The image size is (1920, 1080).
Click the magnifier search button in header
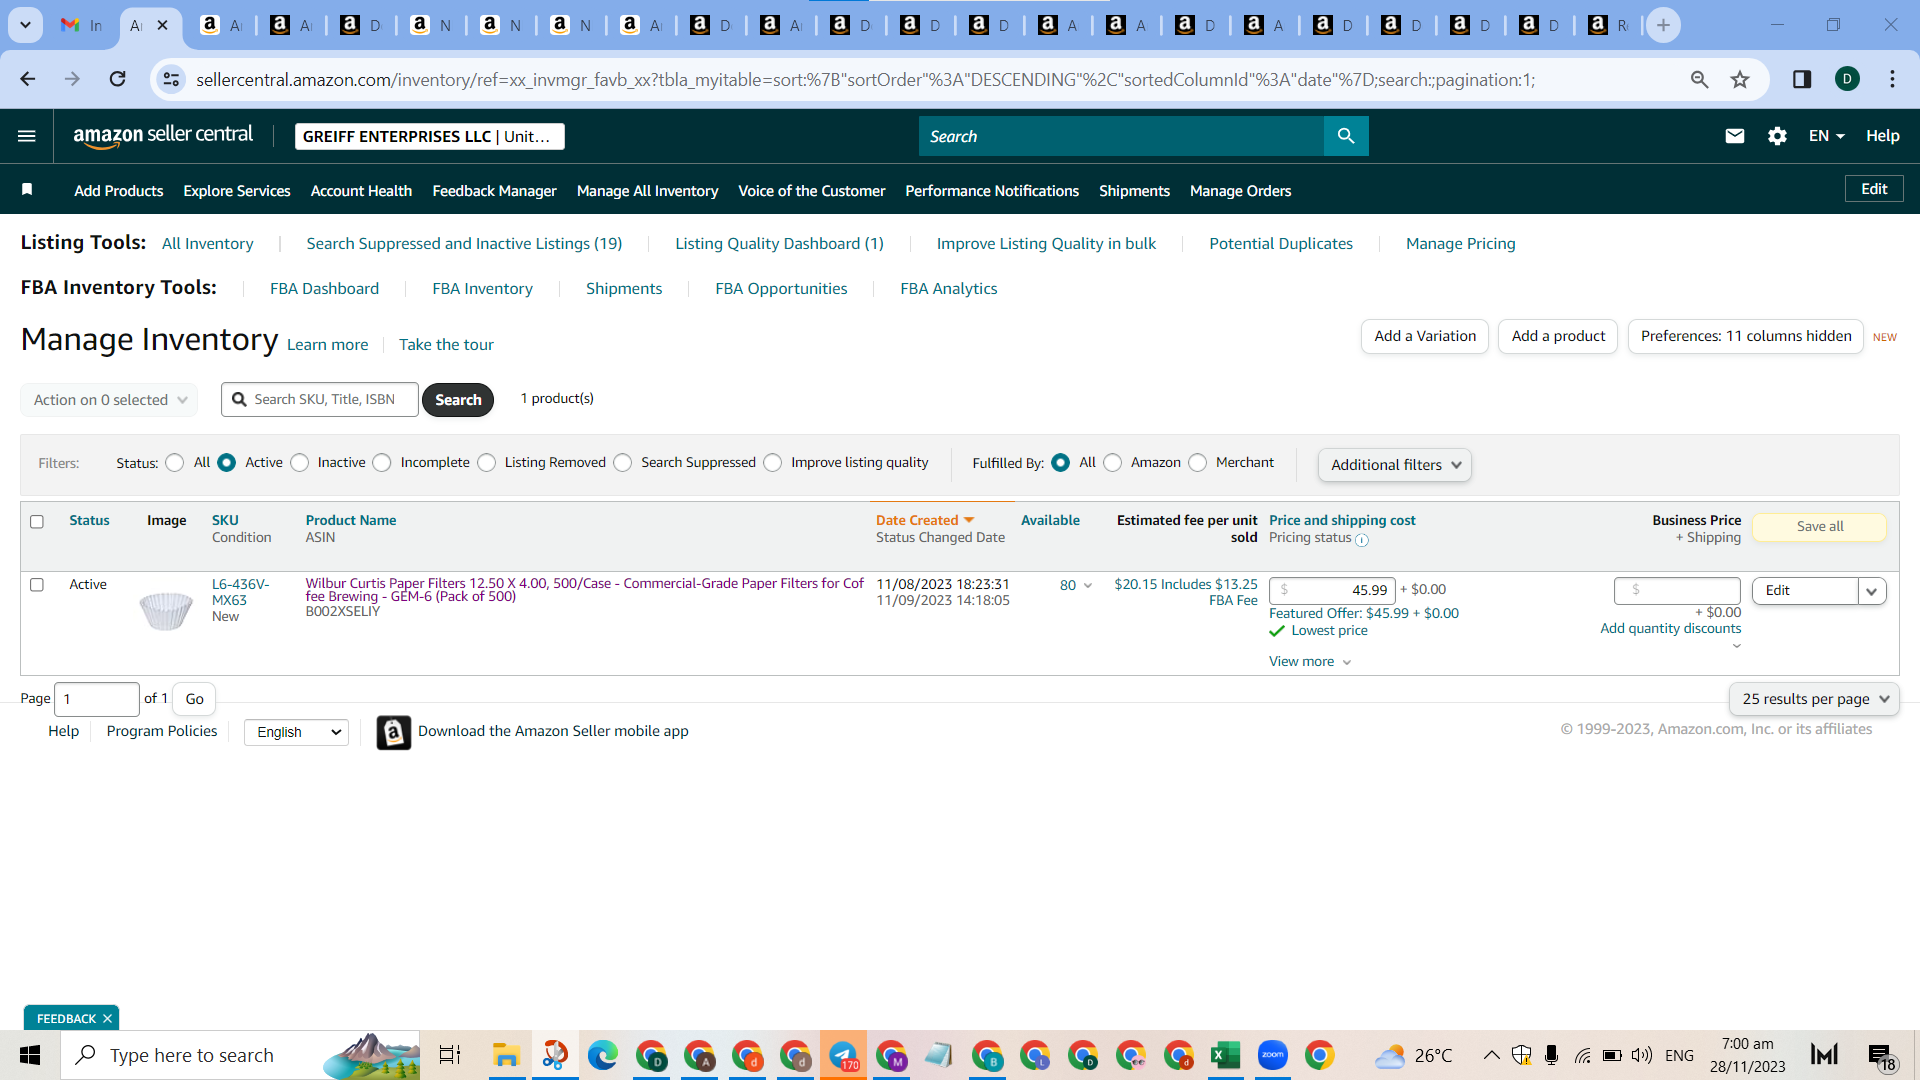coord(1346,136)
